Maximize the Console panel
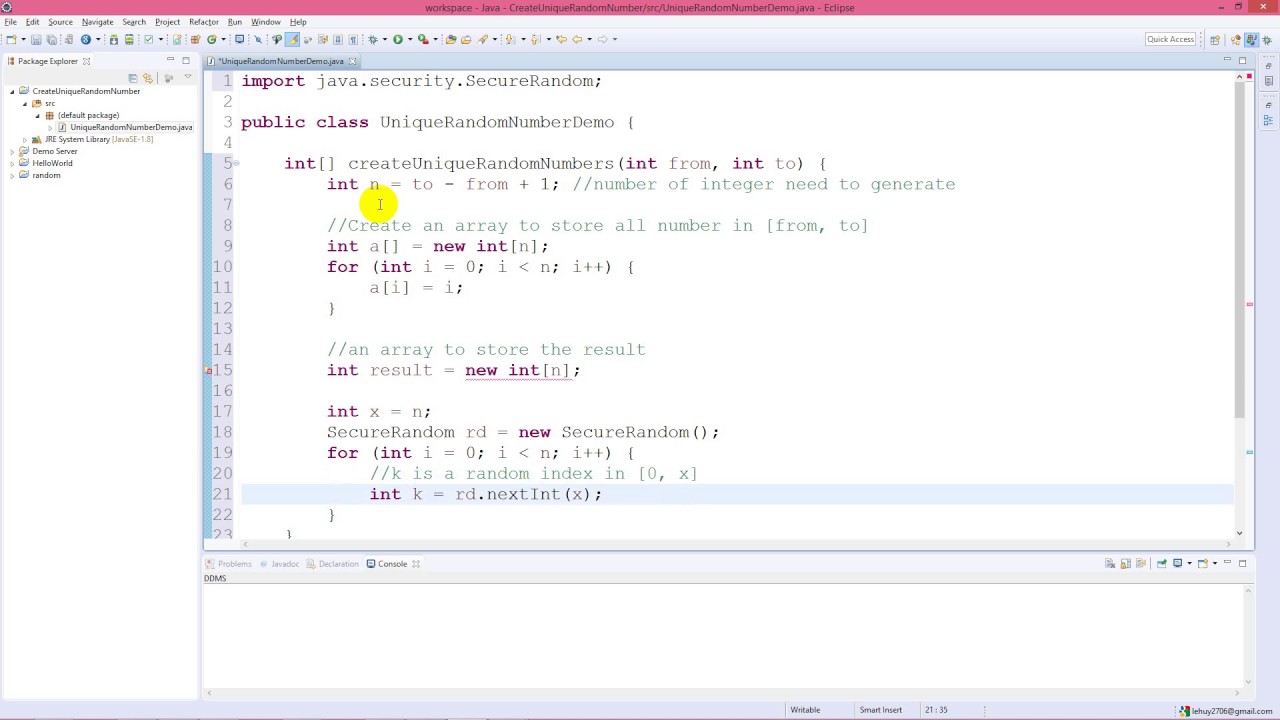This screenshot has width=1280, height=720. click(1242, 563)
